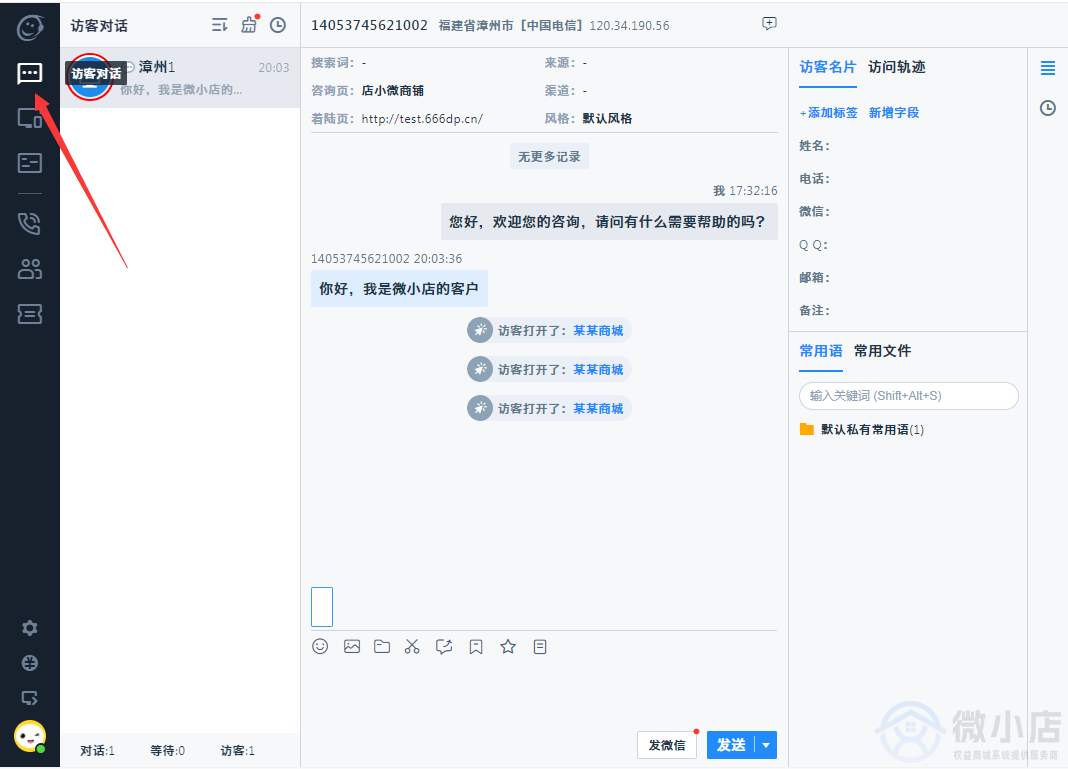This screenshot has width=1068, height=769.
Task: Open the device monitor sidebar icon
Action: click(29, 119)
